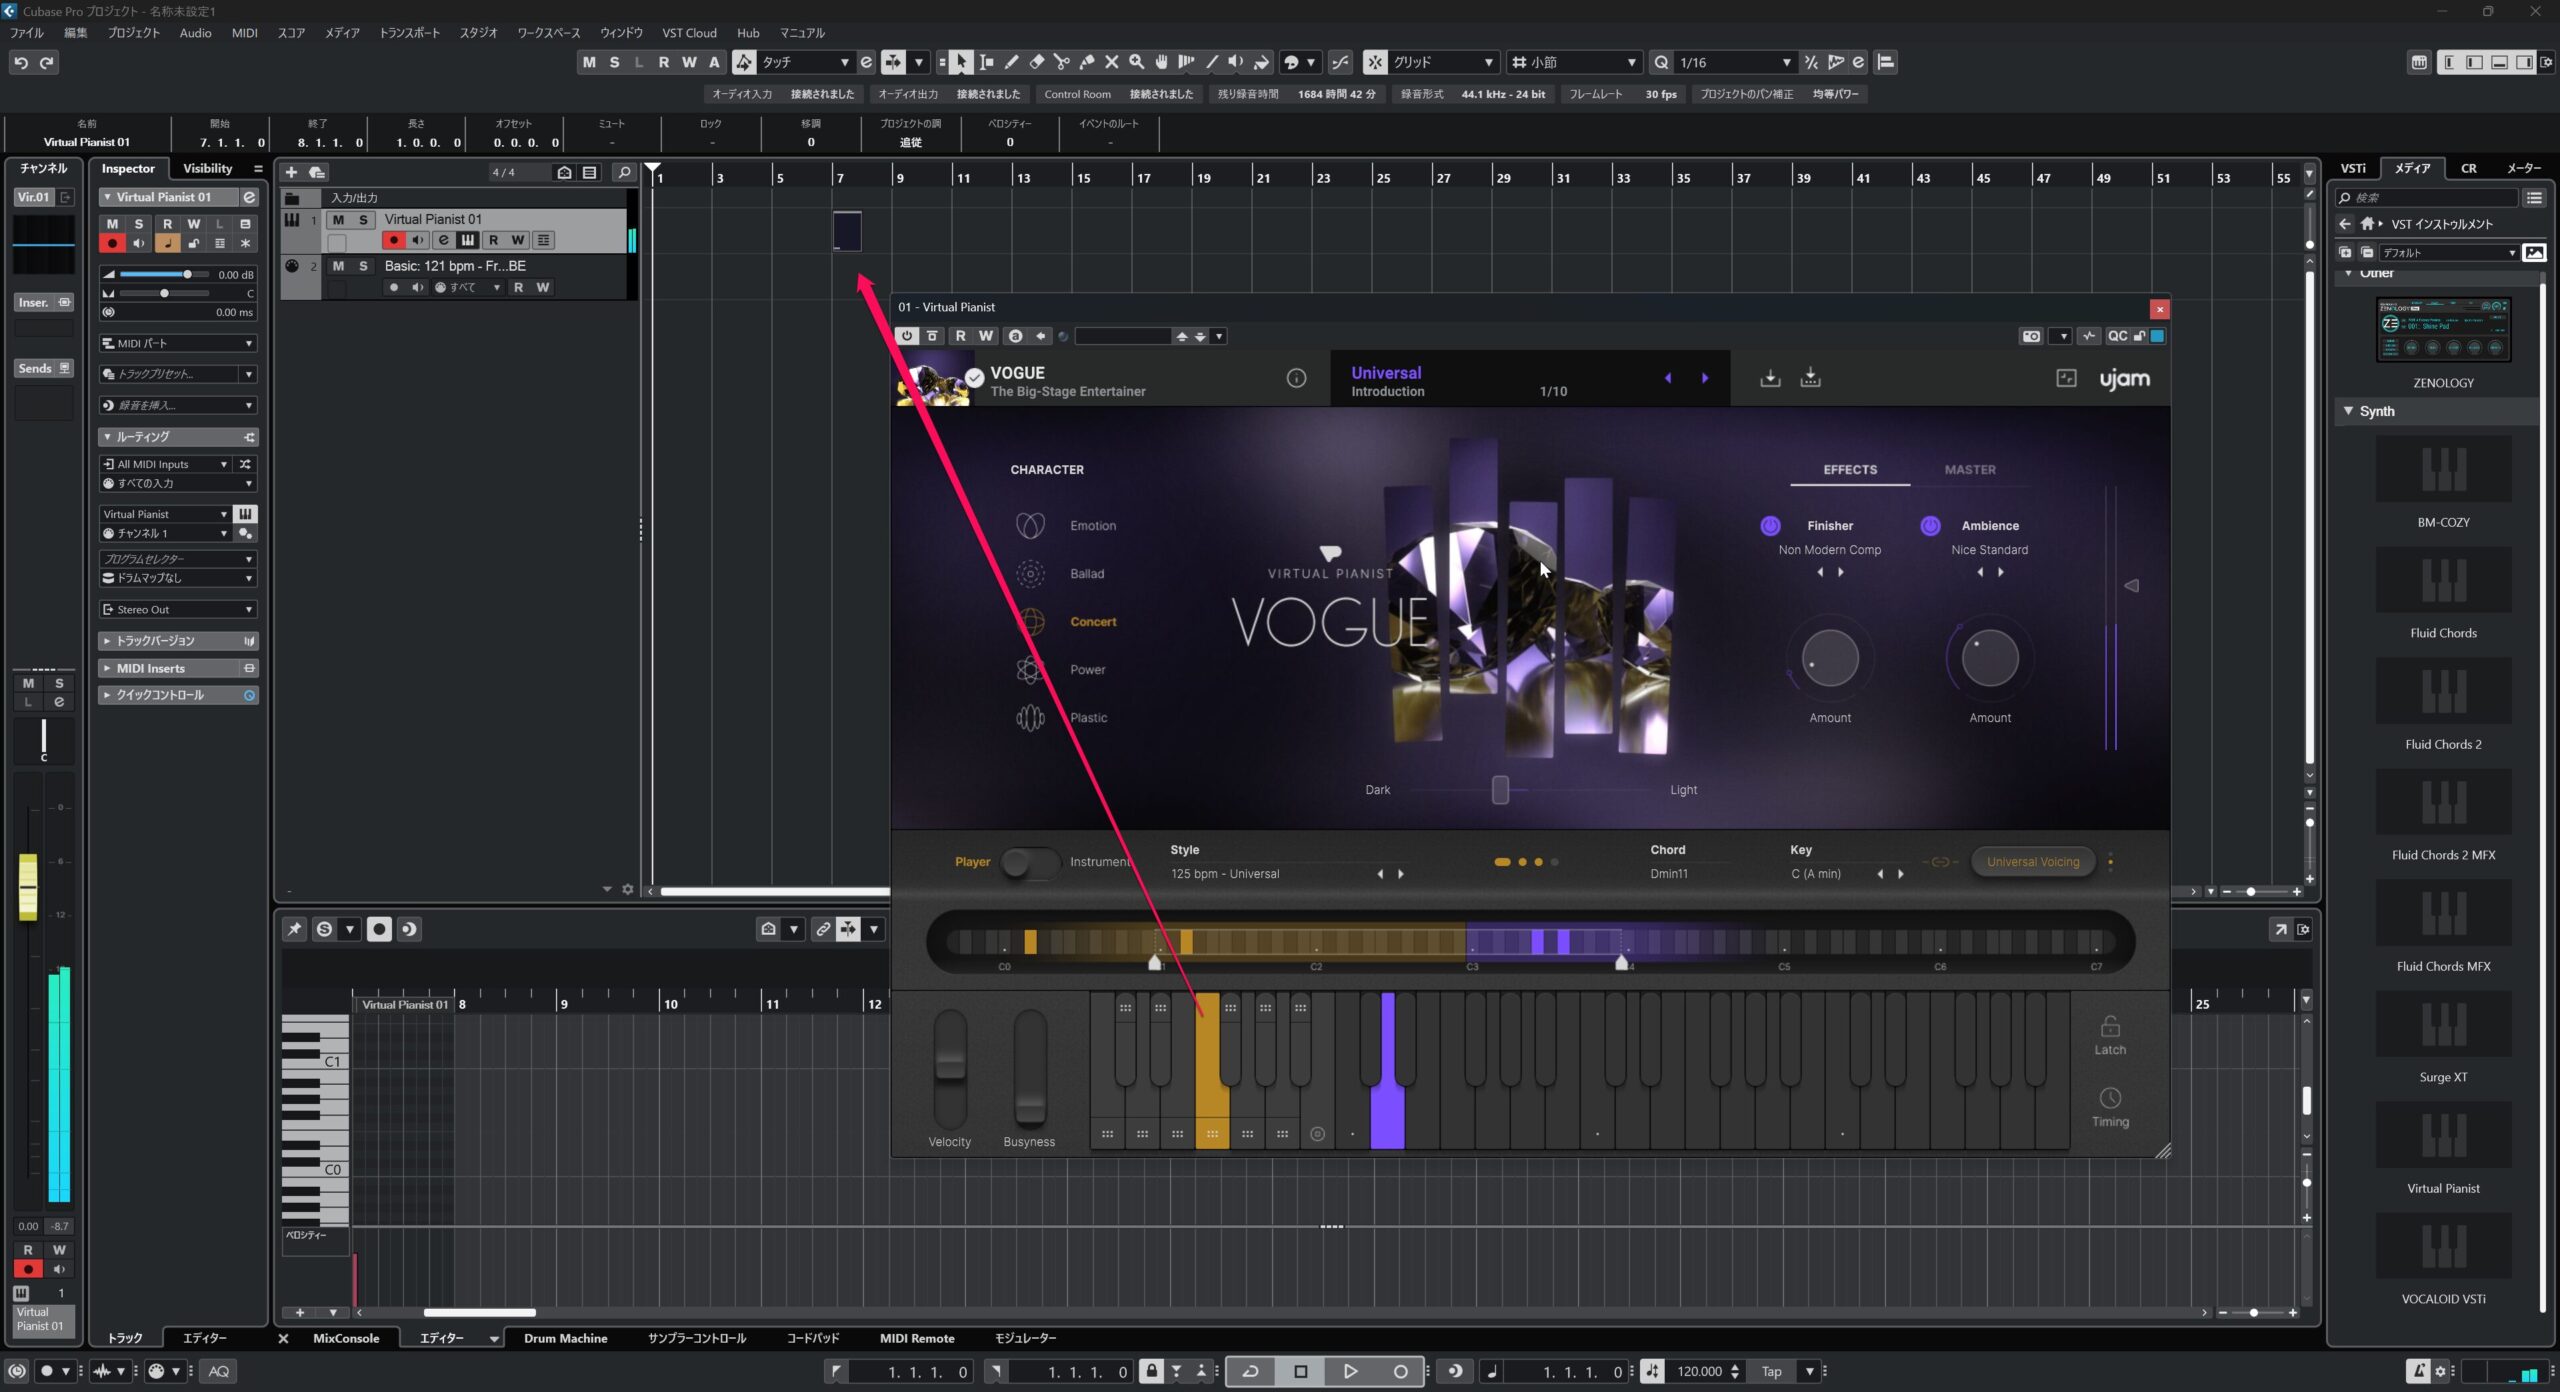Screen dimensions: 2560x1392
Task: Click the Add Track plus icon
Action: coord(291,172)
